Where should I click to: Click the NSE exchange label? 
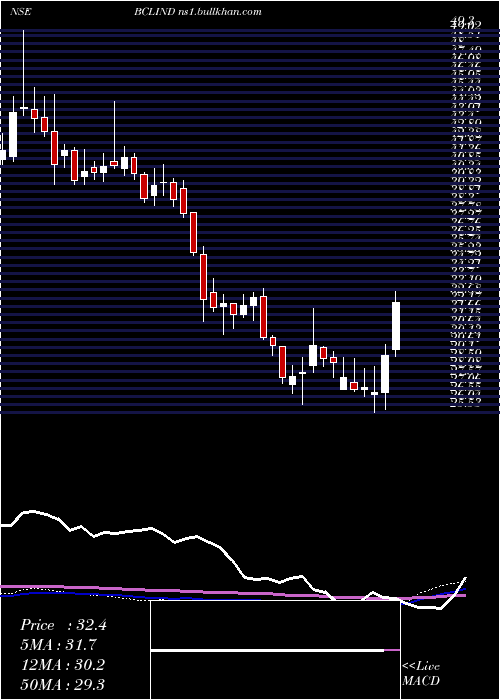click(x=20, y=12)
